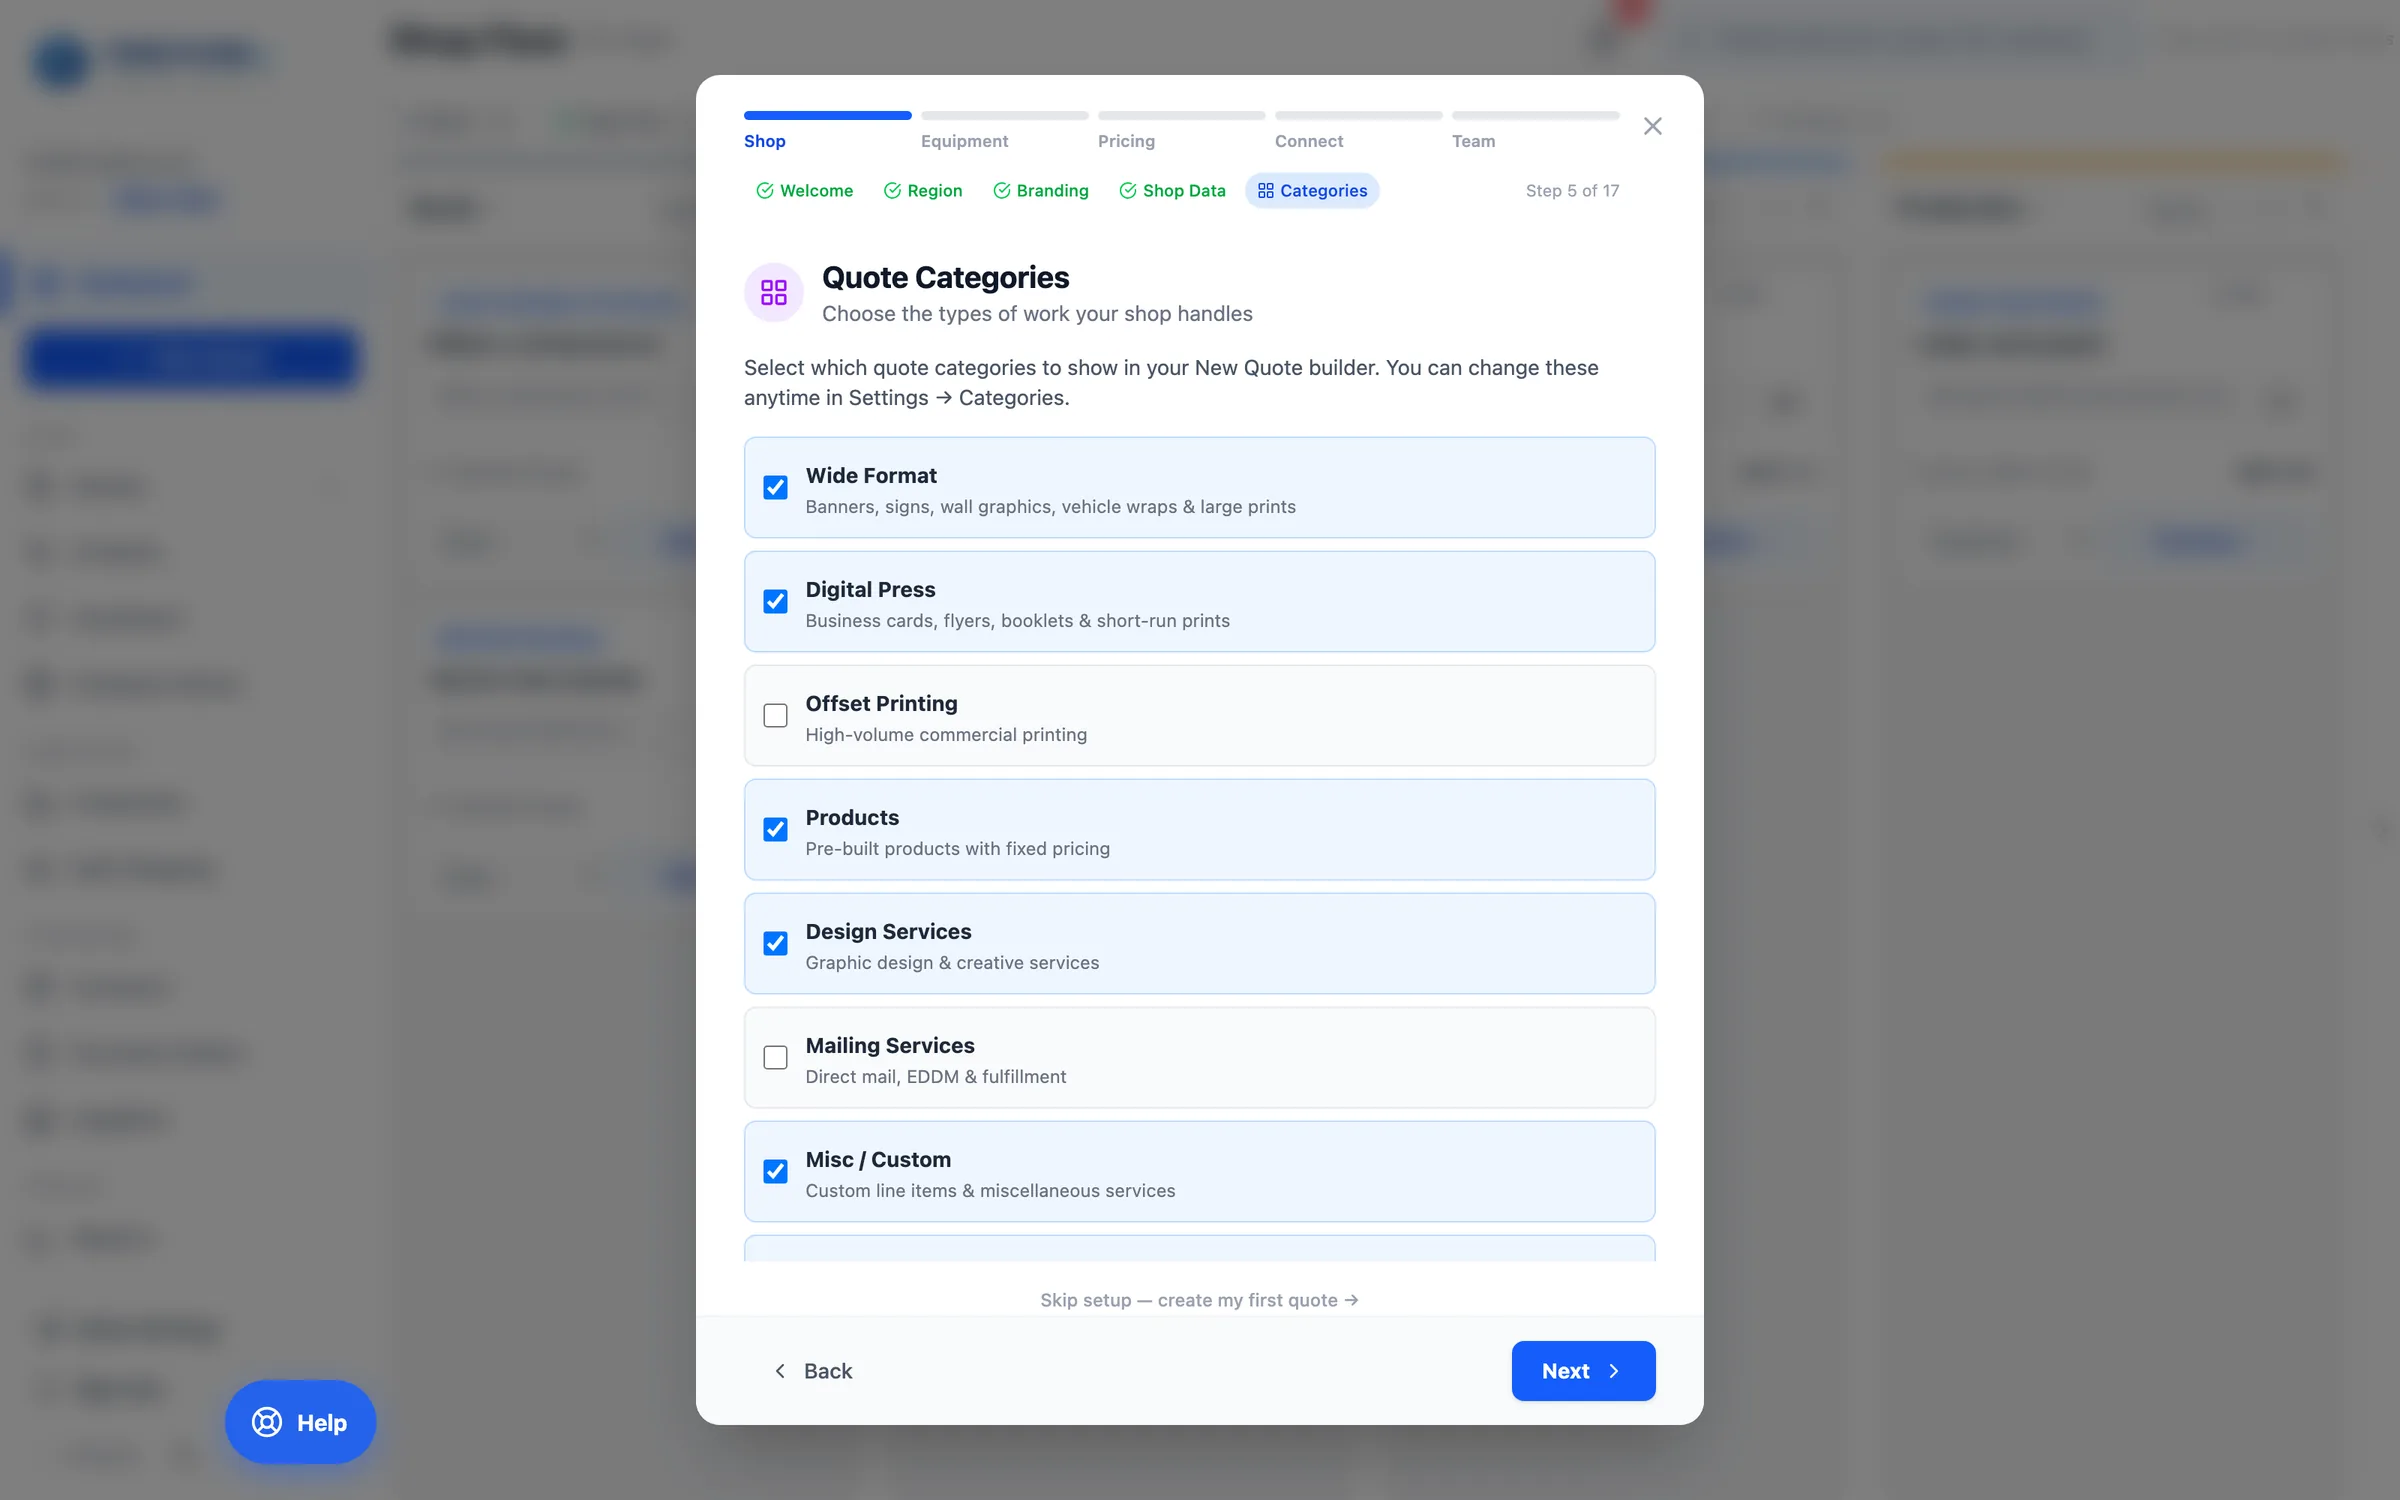The width and height of the screenshot is (2400, 1500).
Task: Click the Step 5 of 17 label
Action: (x=1572, y=191)
